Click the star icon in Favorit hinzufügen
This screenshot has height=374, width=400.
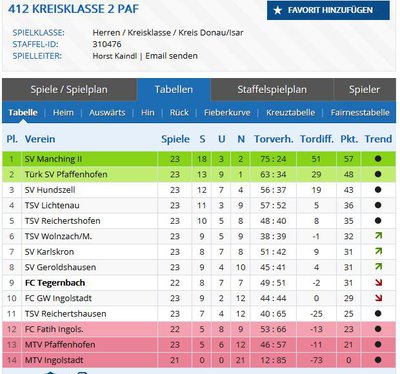pyautogui.click(x=278, y=10)
